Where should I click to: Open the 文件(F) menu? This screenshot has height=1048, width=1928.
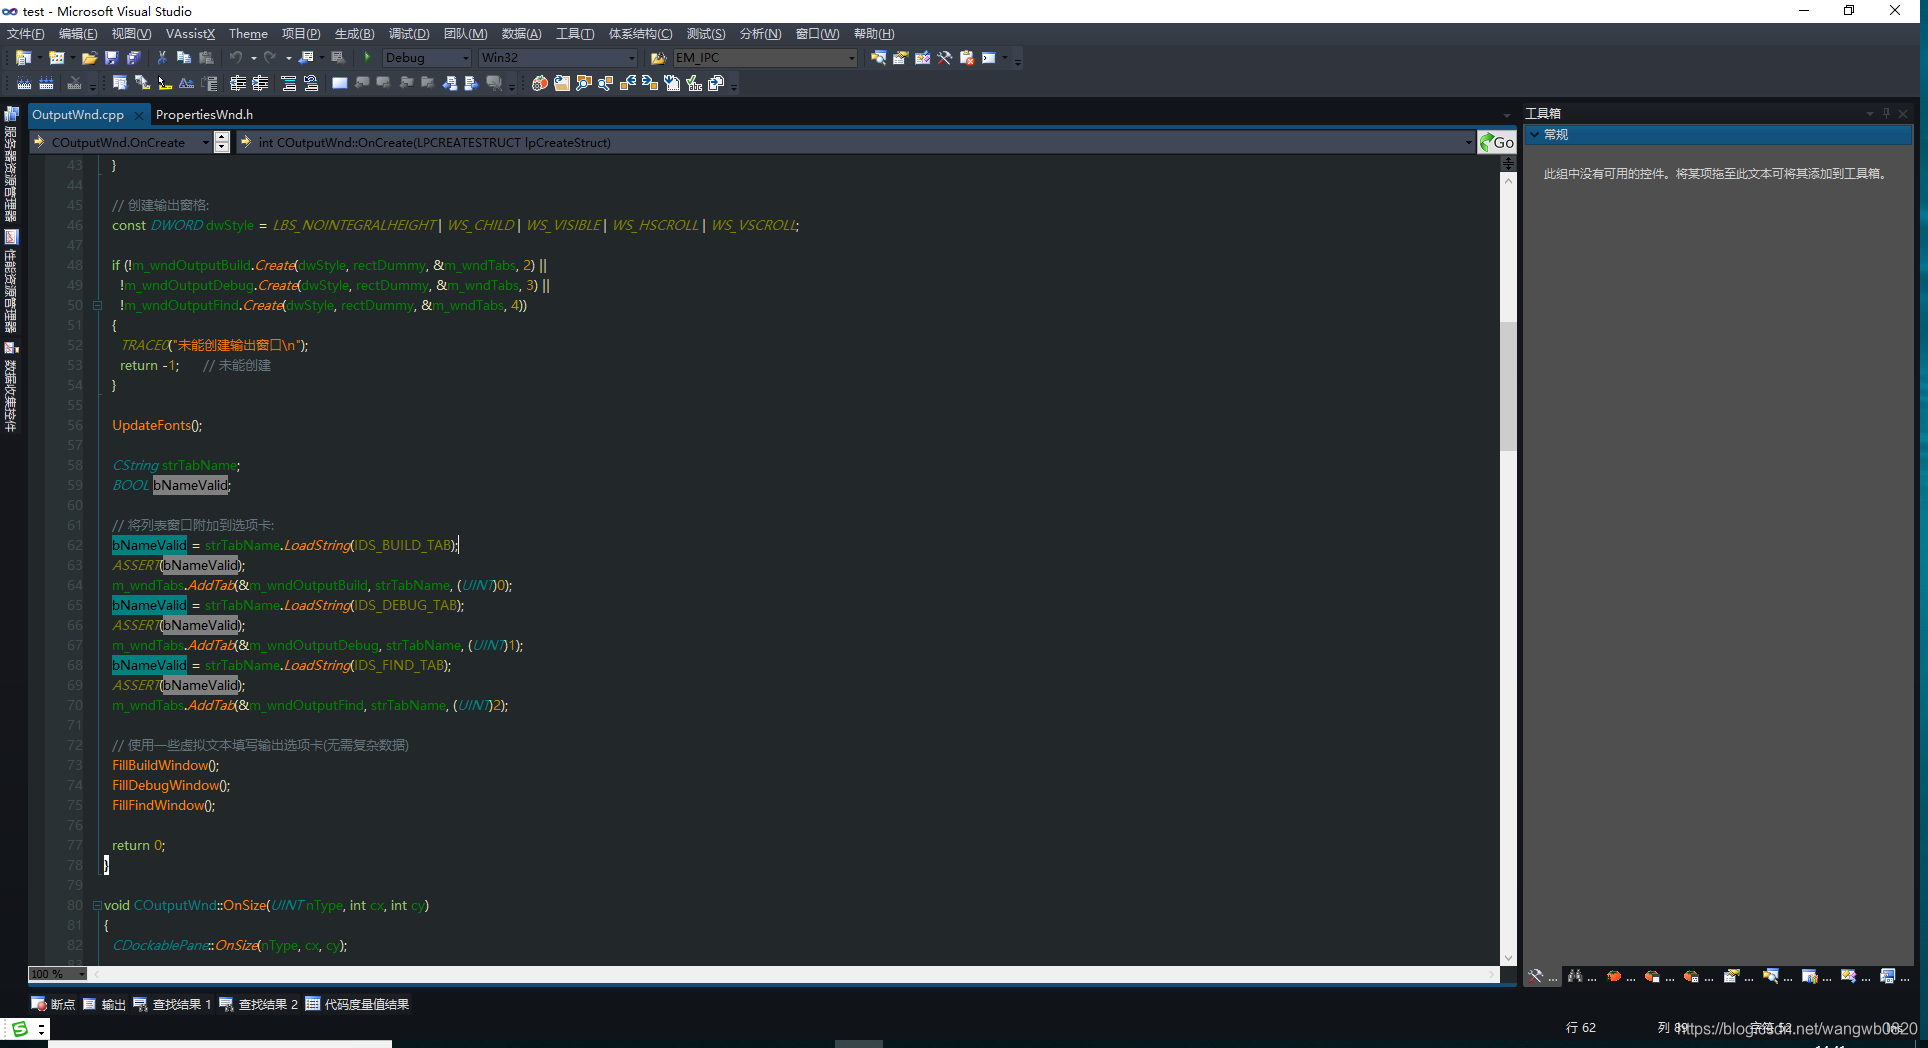coord(26,34)
